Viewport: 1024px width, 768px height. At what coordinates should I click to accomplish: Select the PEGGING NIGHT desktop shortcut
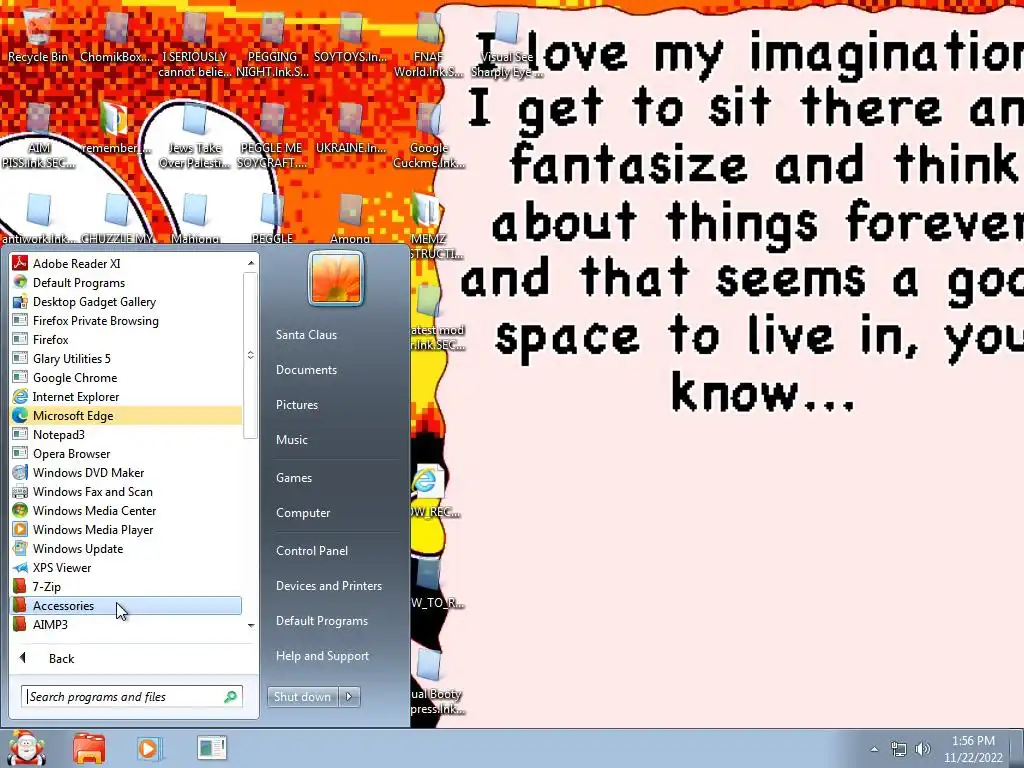(272, 42)
